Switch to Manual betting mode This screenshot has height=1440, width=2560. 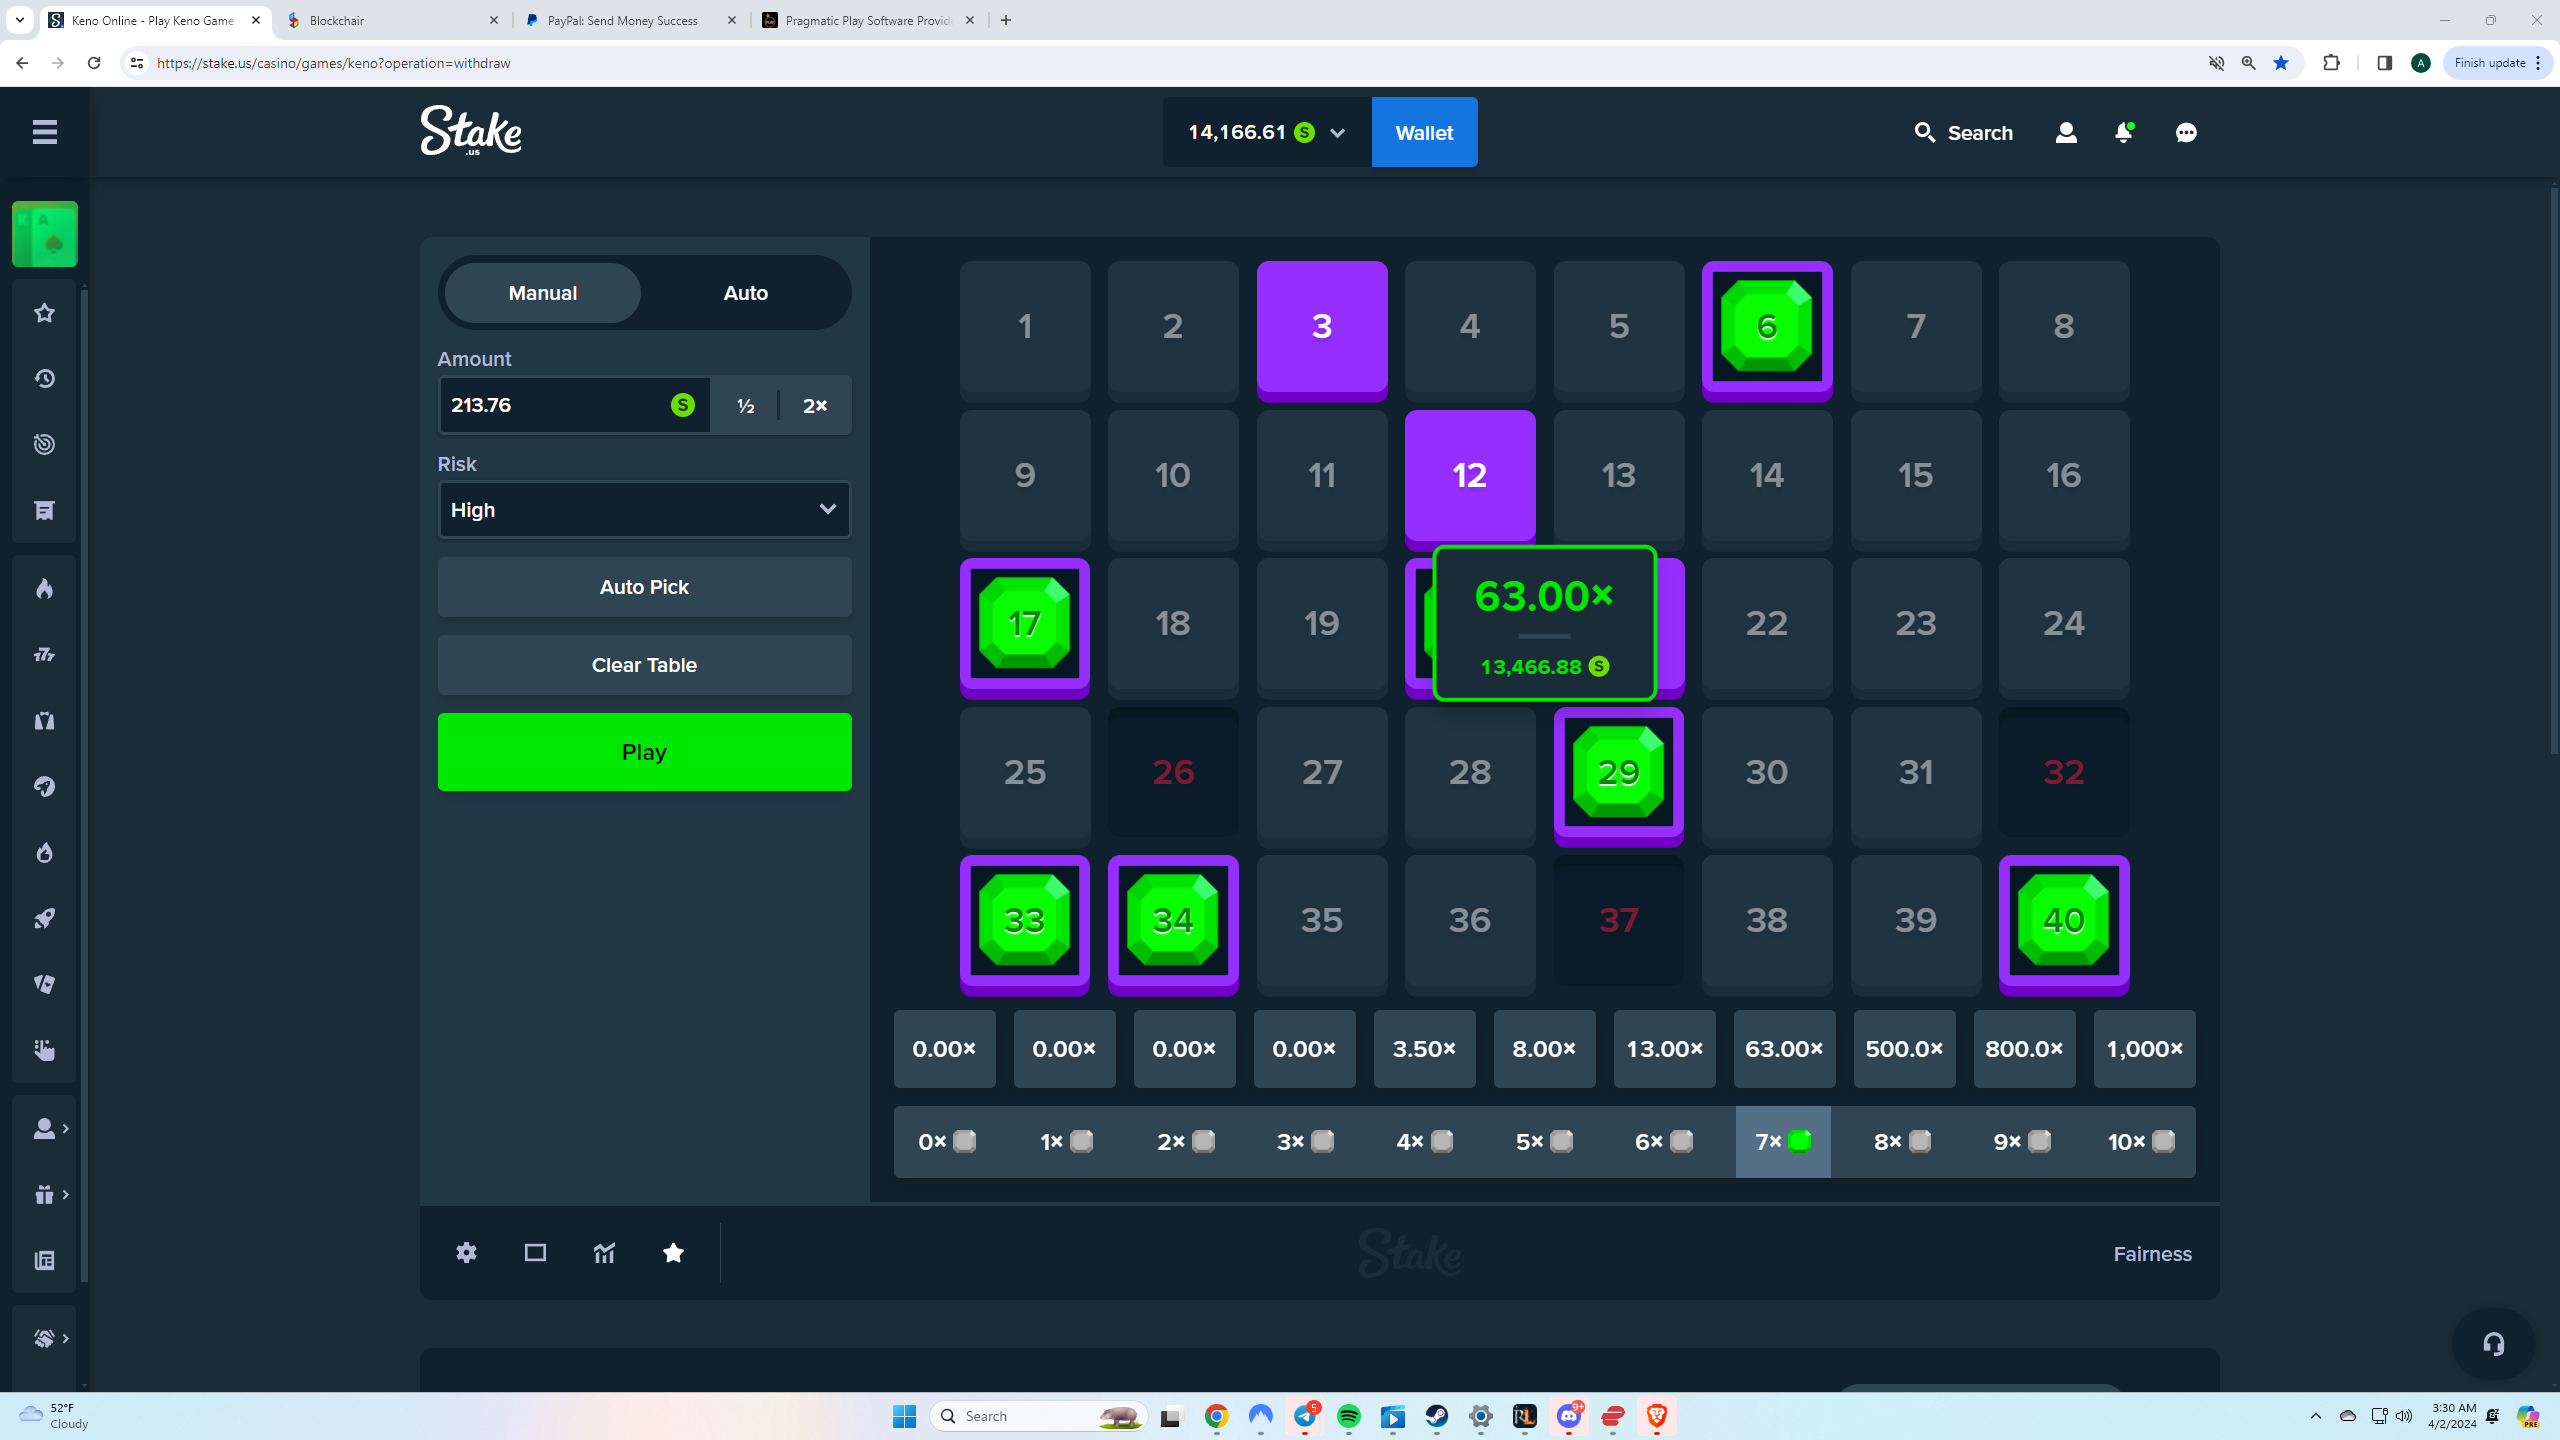[x=543, y=293]
